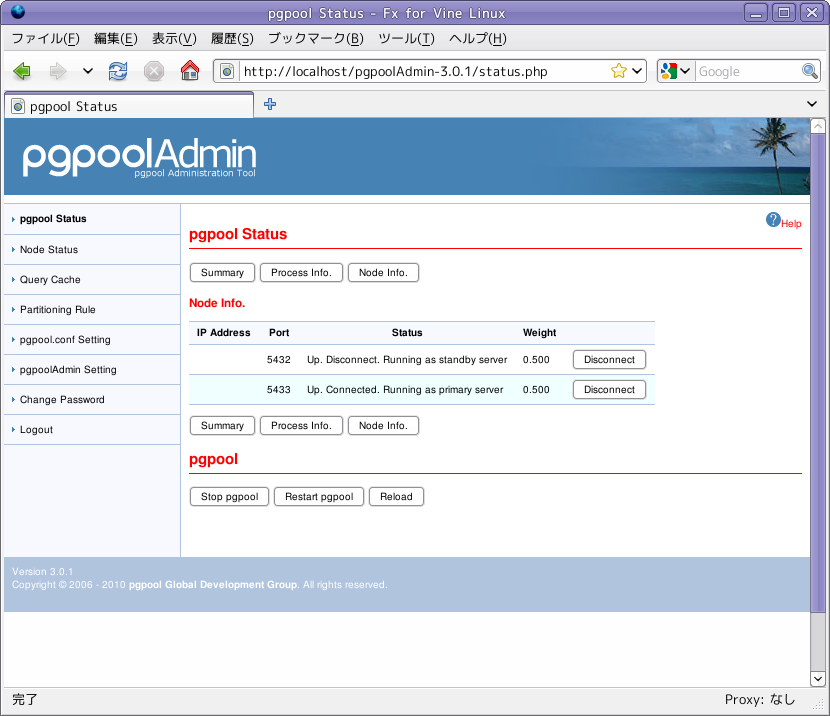This screenshot has width=830, height=716.
Task: Open the list all tabs dropdown
Action: [x=812, y=104]
